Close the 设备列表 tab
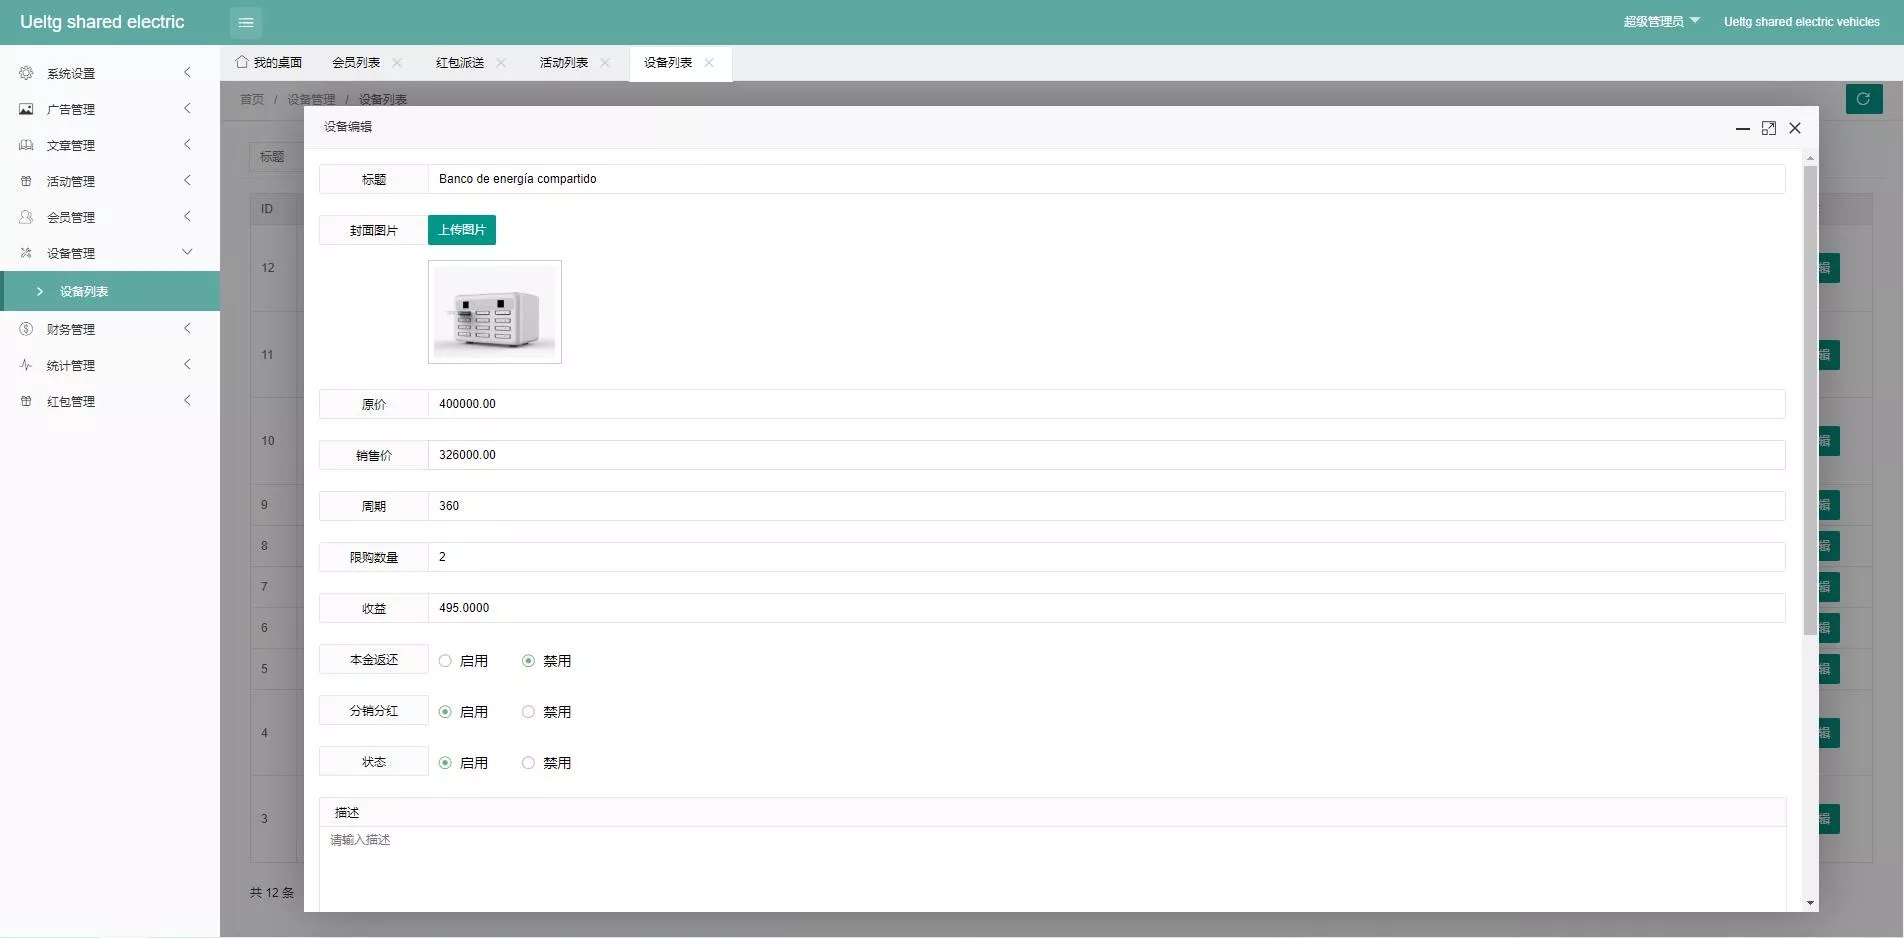 [709, 62]
